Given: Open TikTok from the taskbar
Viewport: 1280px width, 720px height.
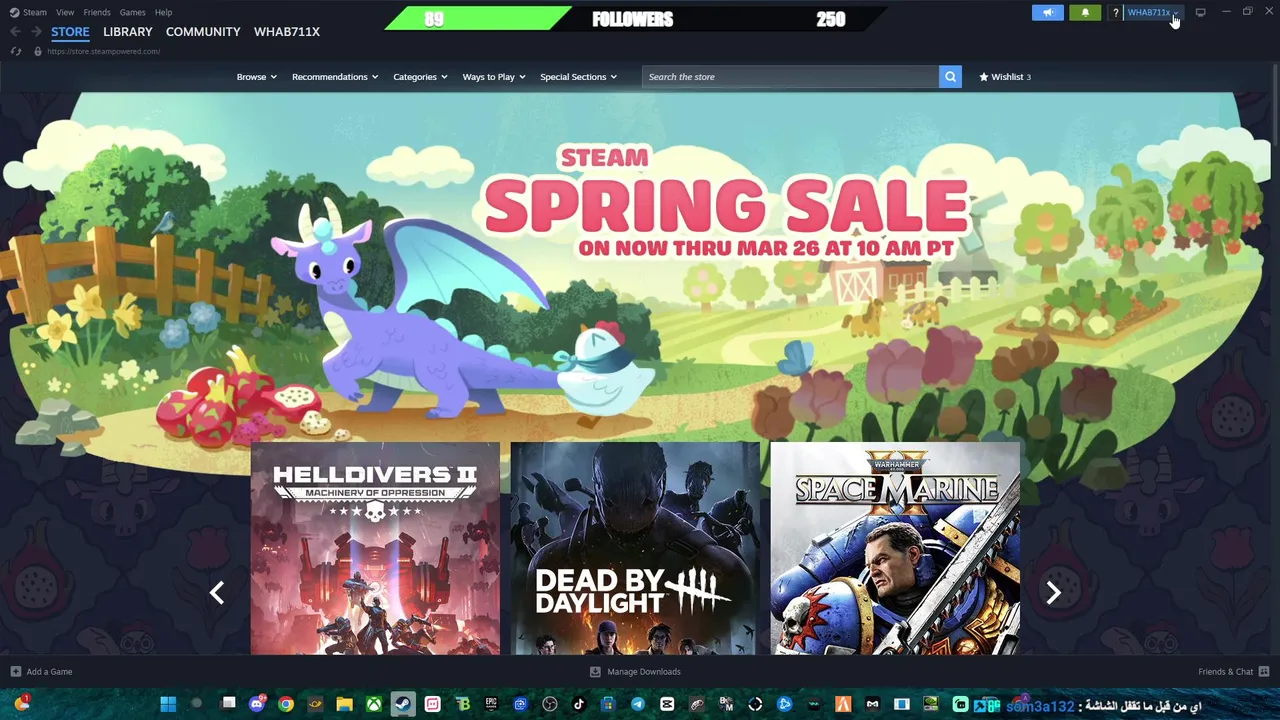Looking at the screenshot, I should 579,704.
